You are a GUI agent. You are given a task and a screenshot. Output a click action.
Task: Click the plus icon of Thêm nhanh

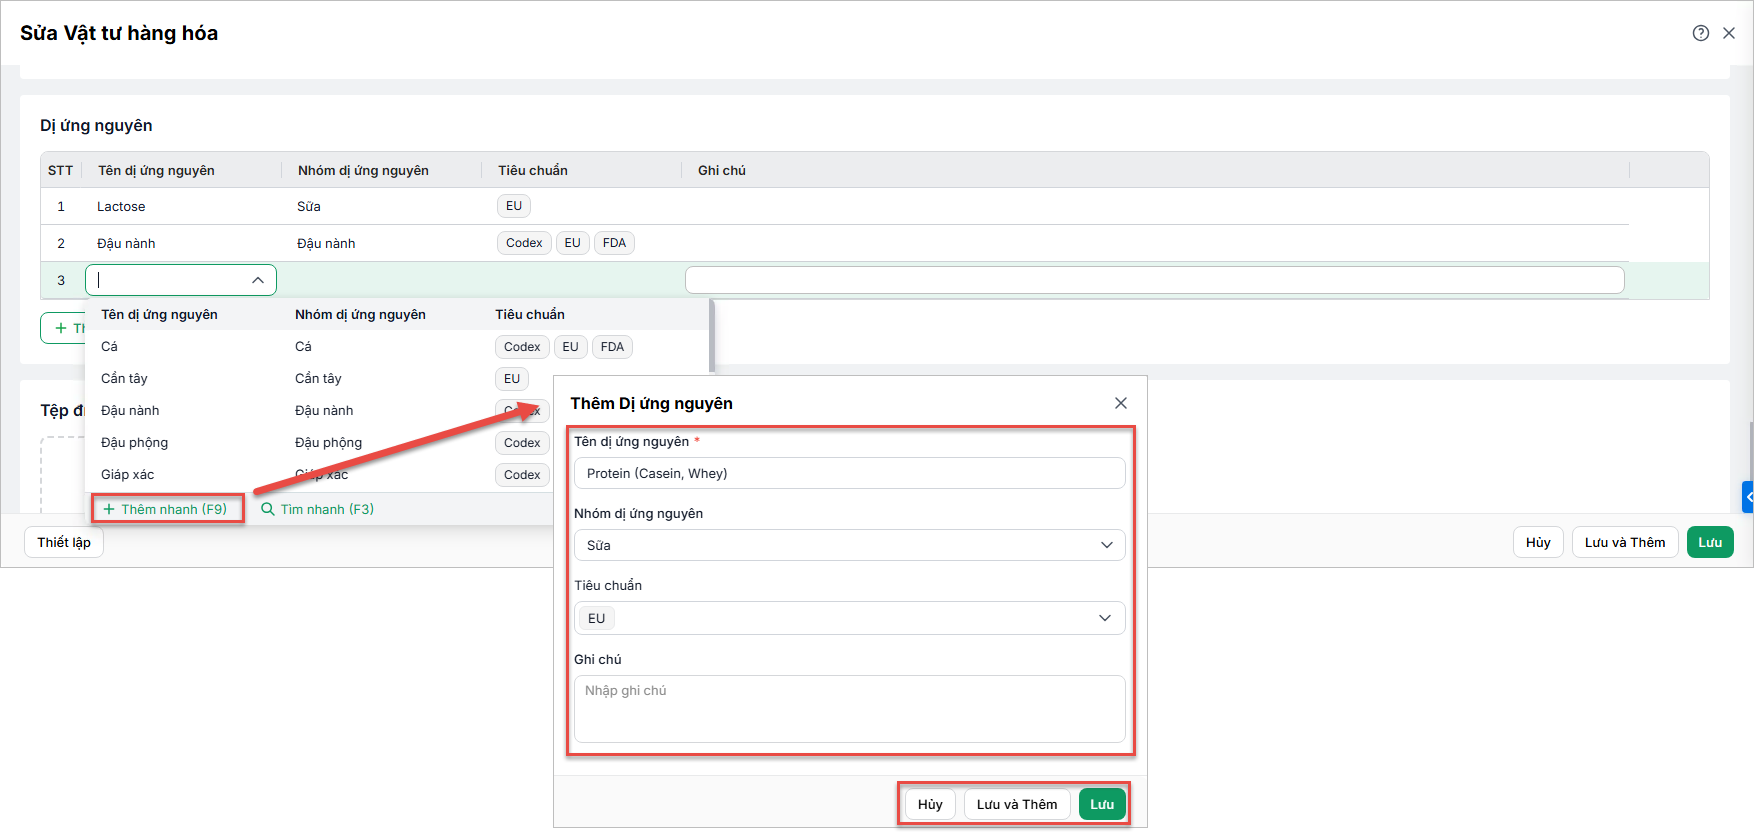click(x=109, y=509)
